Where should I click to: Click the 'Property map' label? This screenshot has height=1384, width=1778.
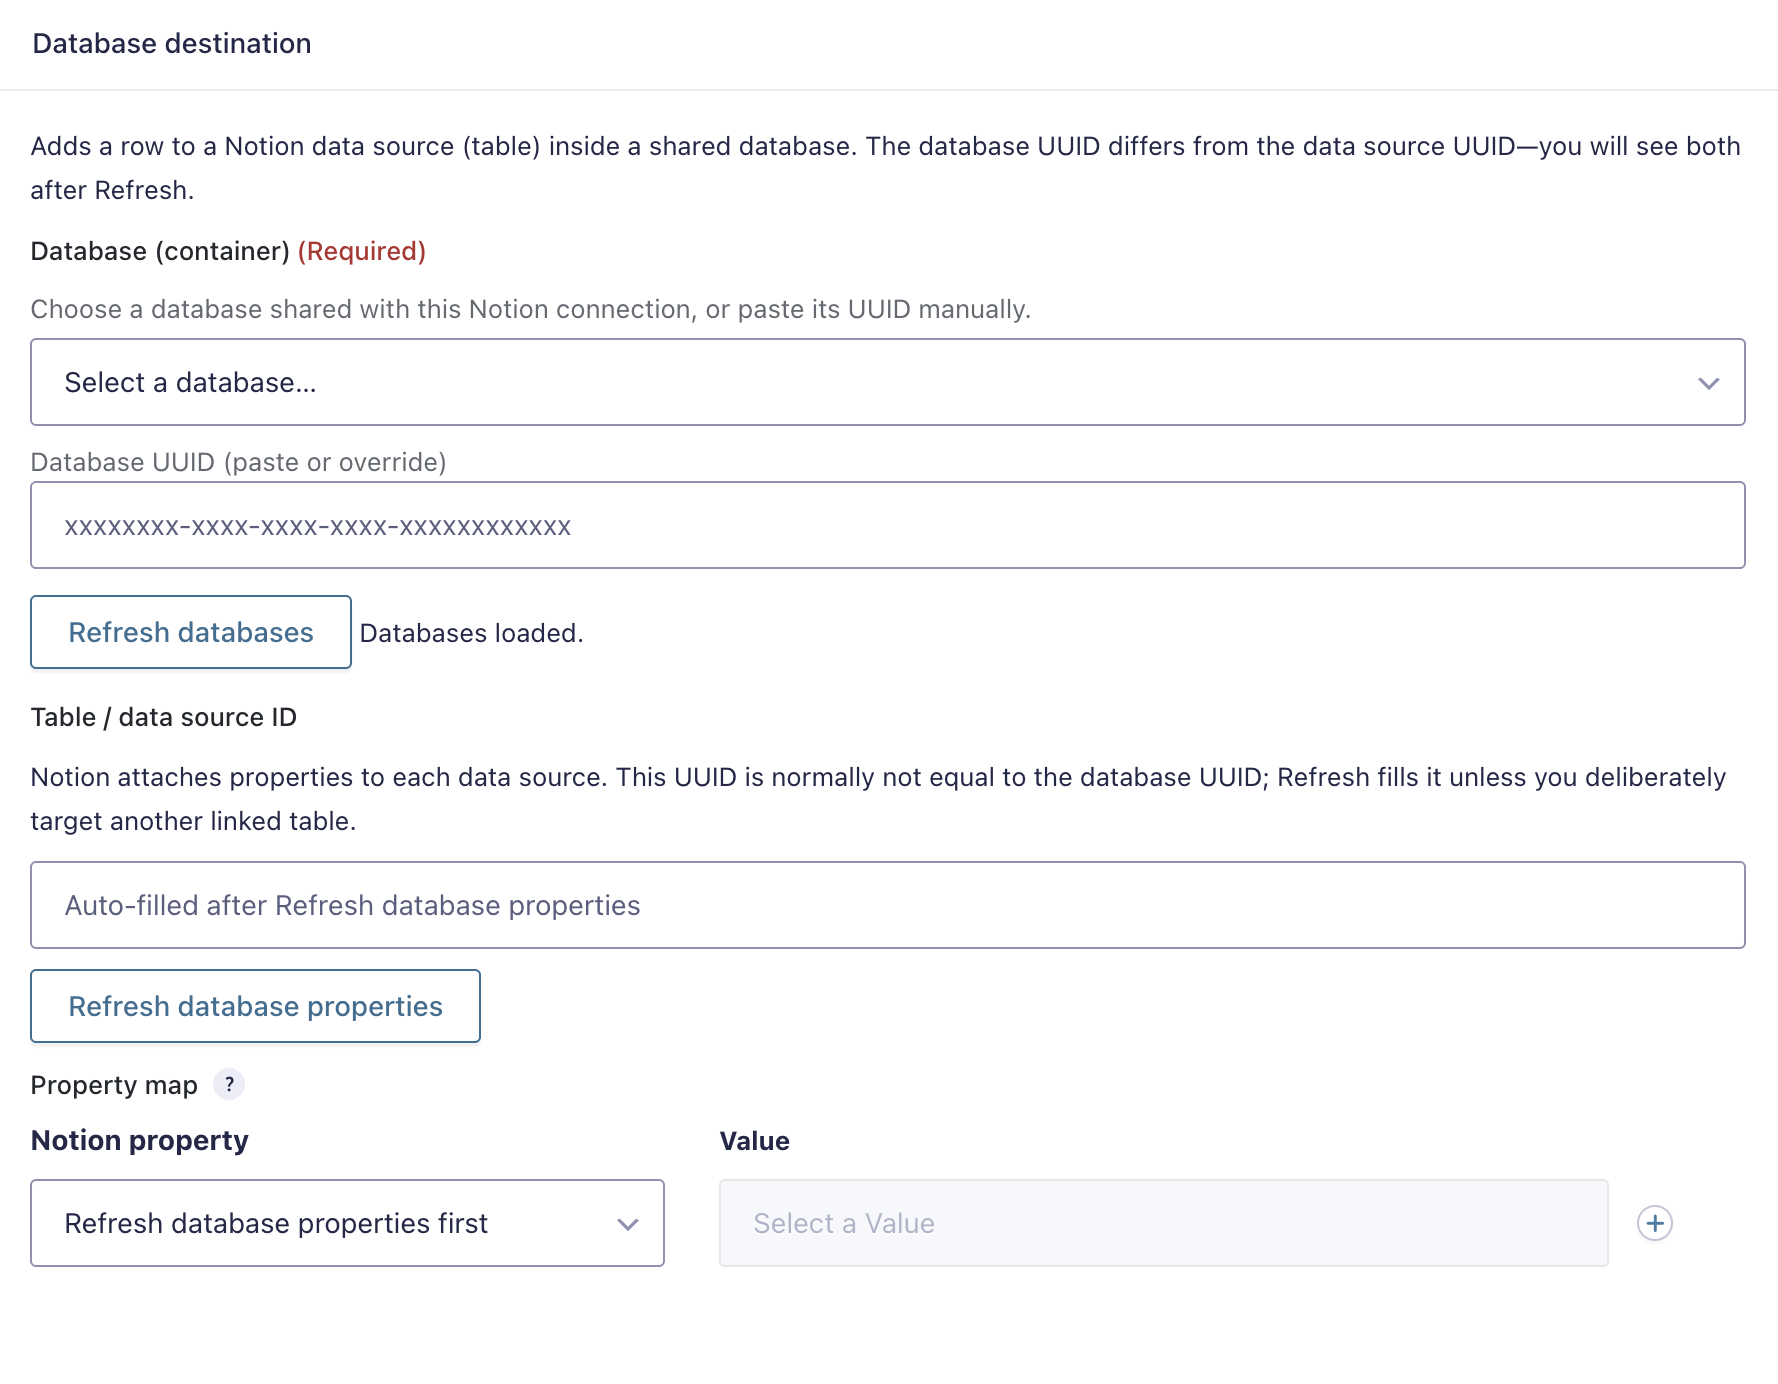point(114,1085)
